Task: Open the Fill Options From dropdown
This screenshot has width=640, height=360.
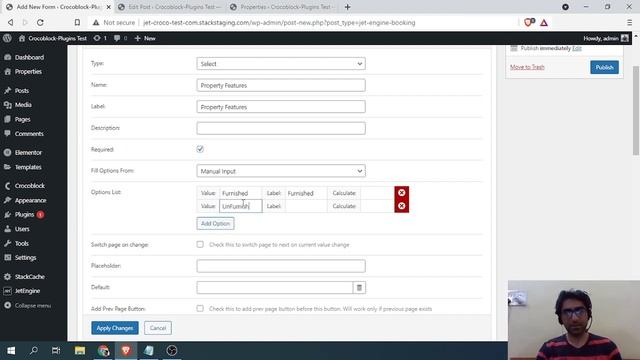Action: point(281,171)
